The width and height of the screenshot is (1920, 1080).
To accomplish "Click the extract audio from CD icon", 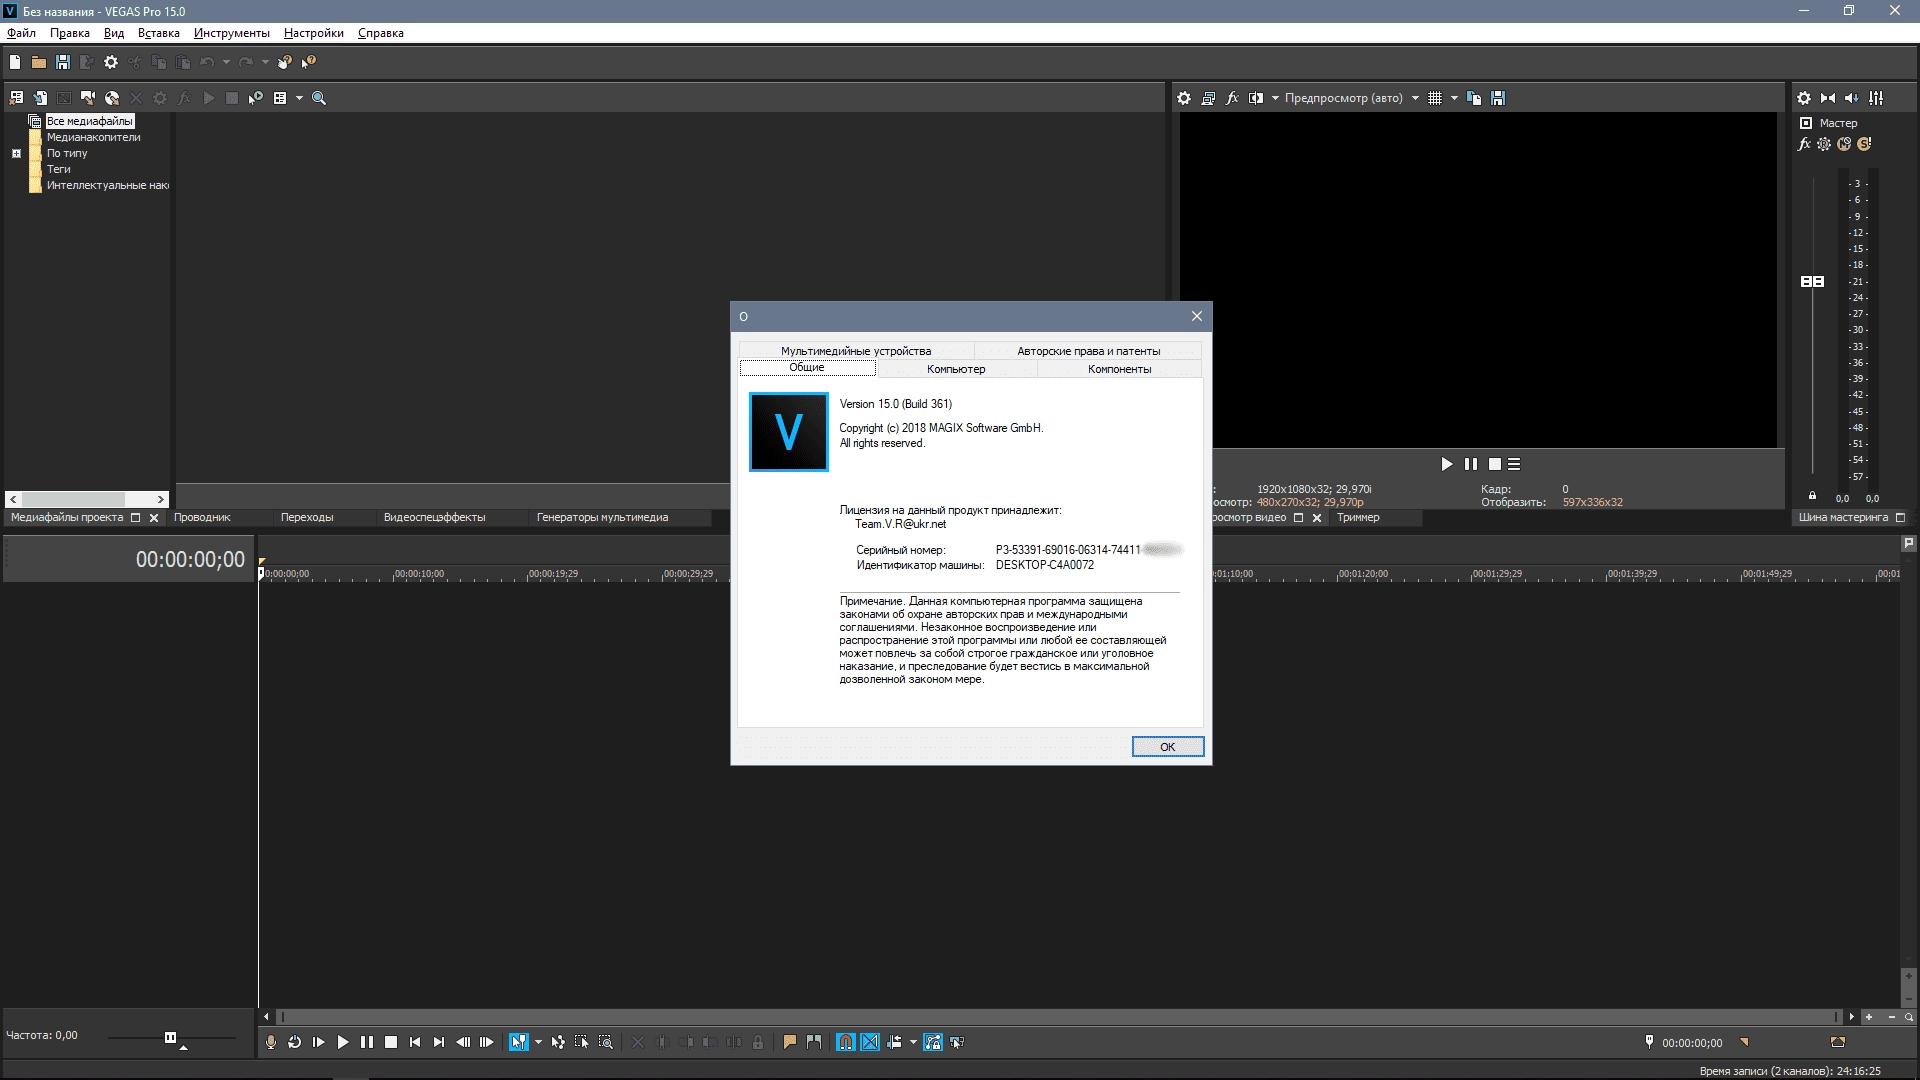I will 112,98.
